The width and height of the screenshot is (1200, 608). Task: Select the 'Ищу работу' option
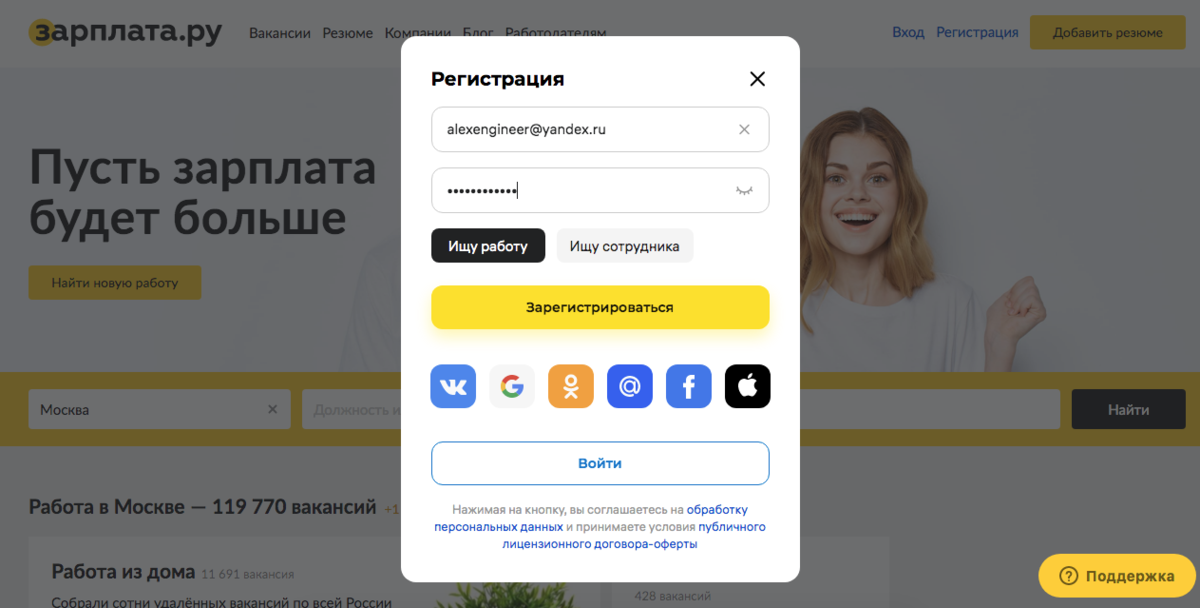(488, 246)
